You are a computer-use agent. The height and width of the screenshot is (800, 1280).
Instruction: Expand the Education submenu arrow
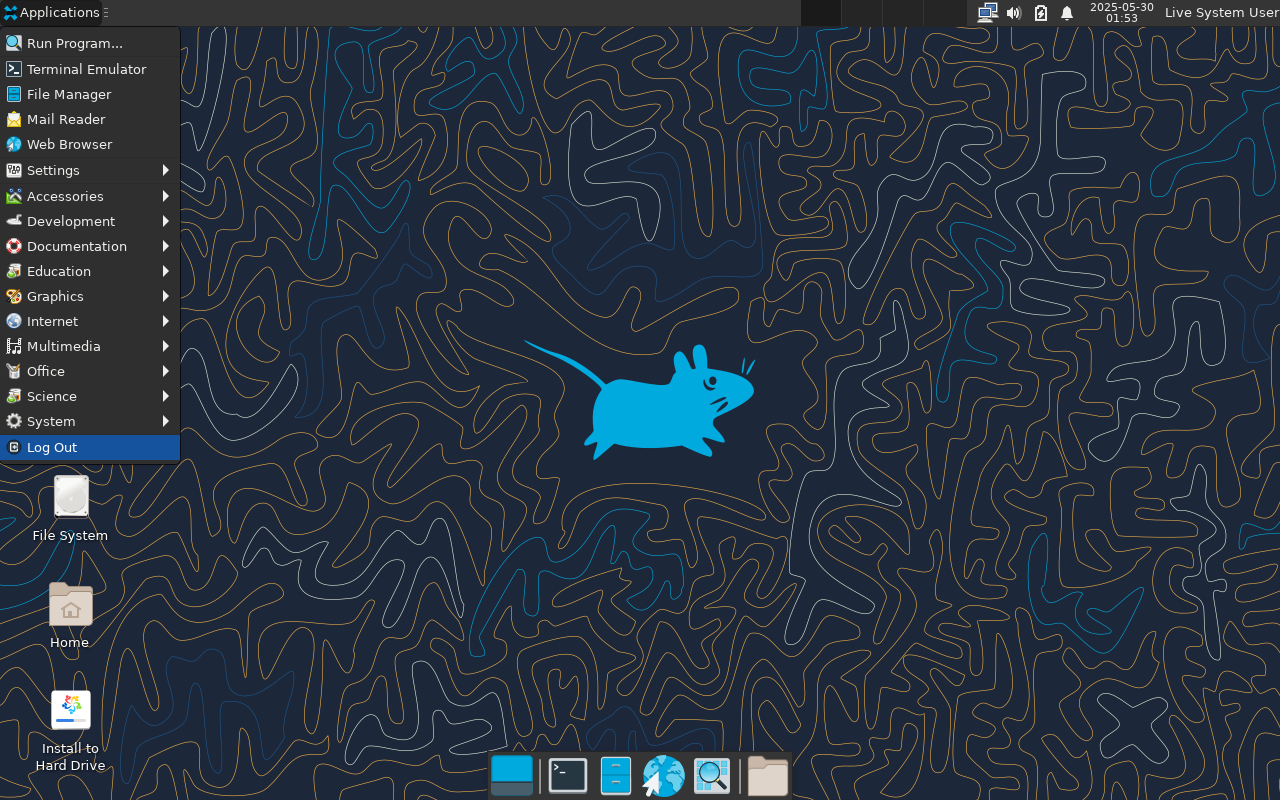[166, 271]
